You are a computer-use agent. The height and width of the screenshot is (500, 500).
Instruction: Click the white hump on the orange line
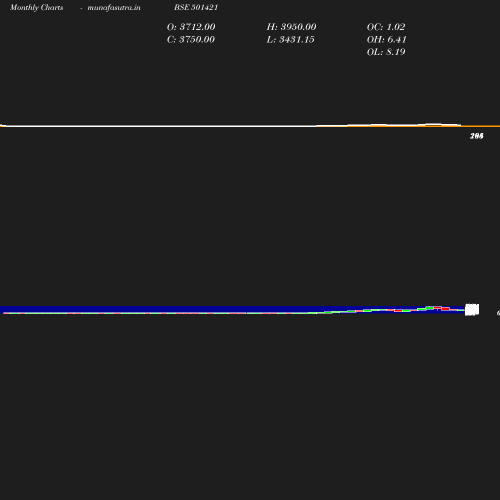tap(433, 125)
